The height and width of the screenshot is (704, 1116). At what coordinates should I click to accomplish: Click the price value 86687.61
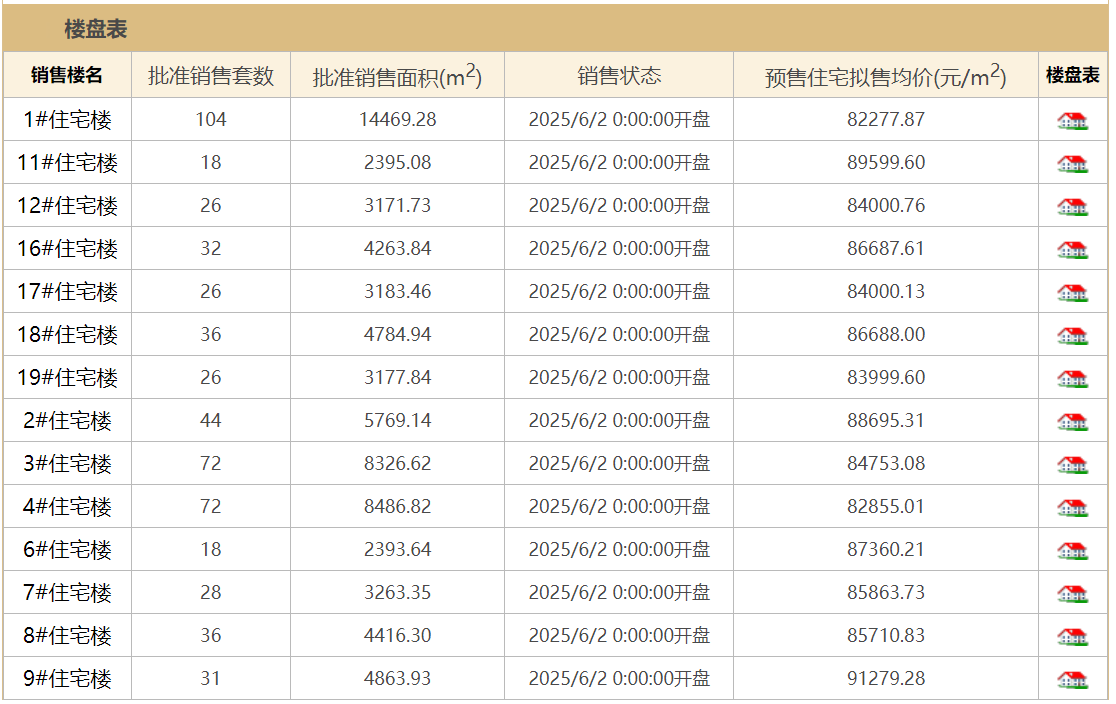click(885, 248)
